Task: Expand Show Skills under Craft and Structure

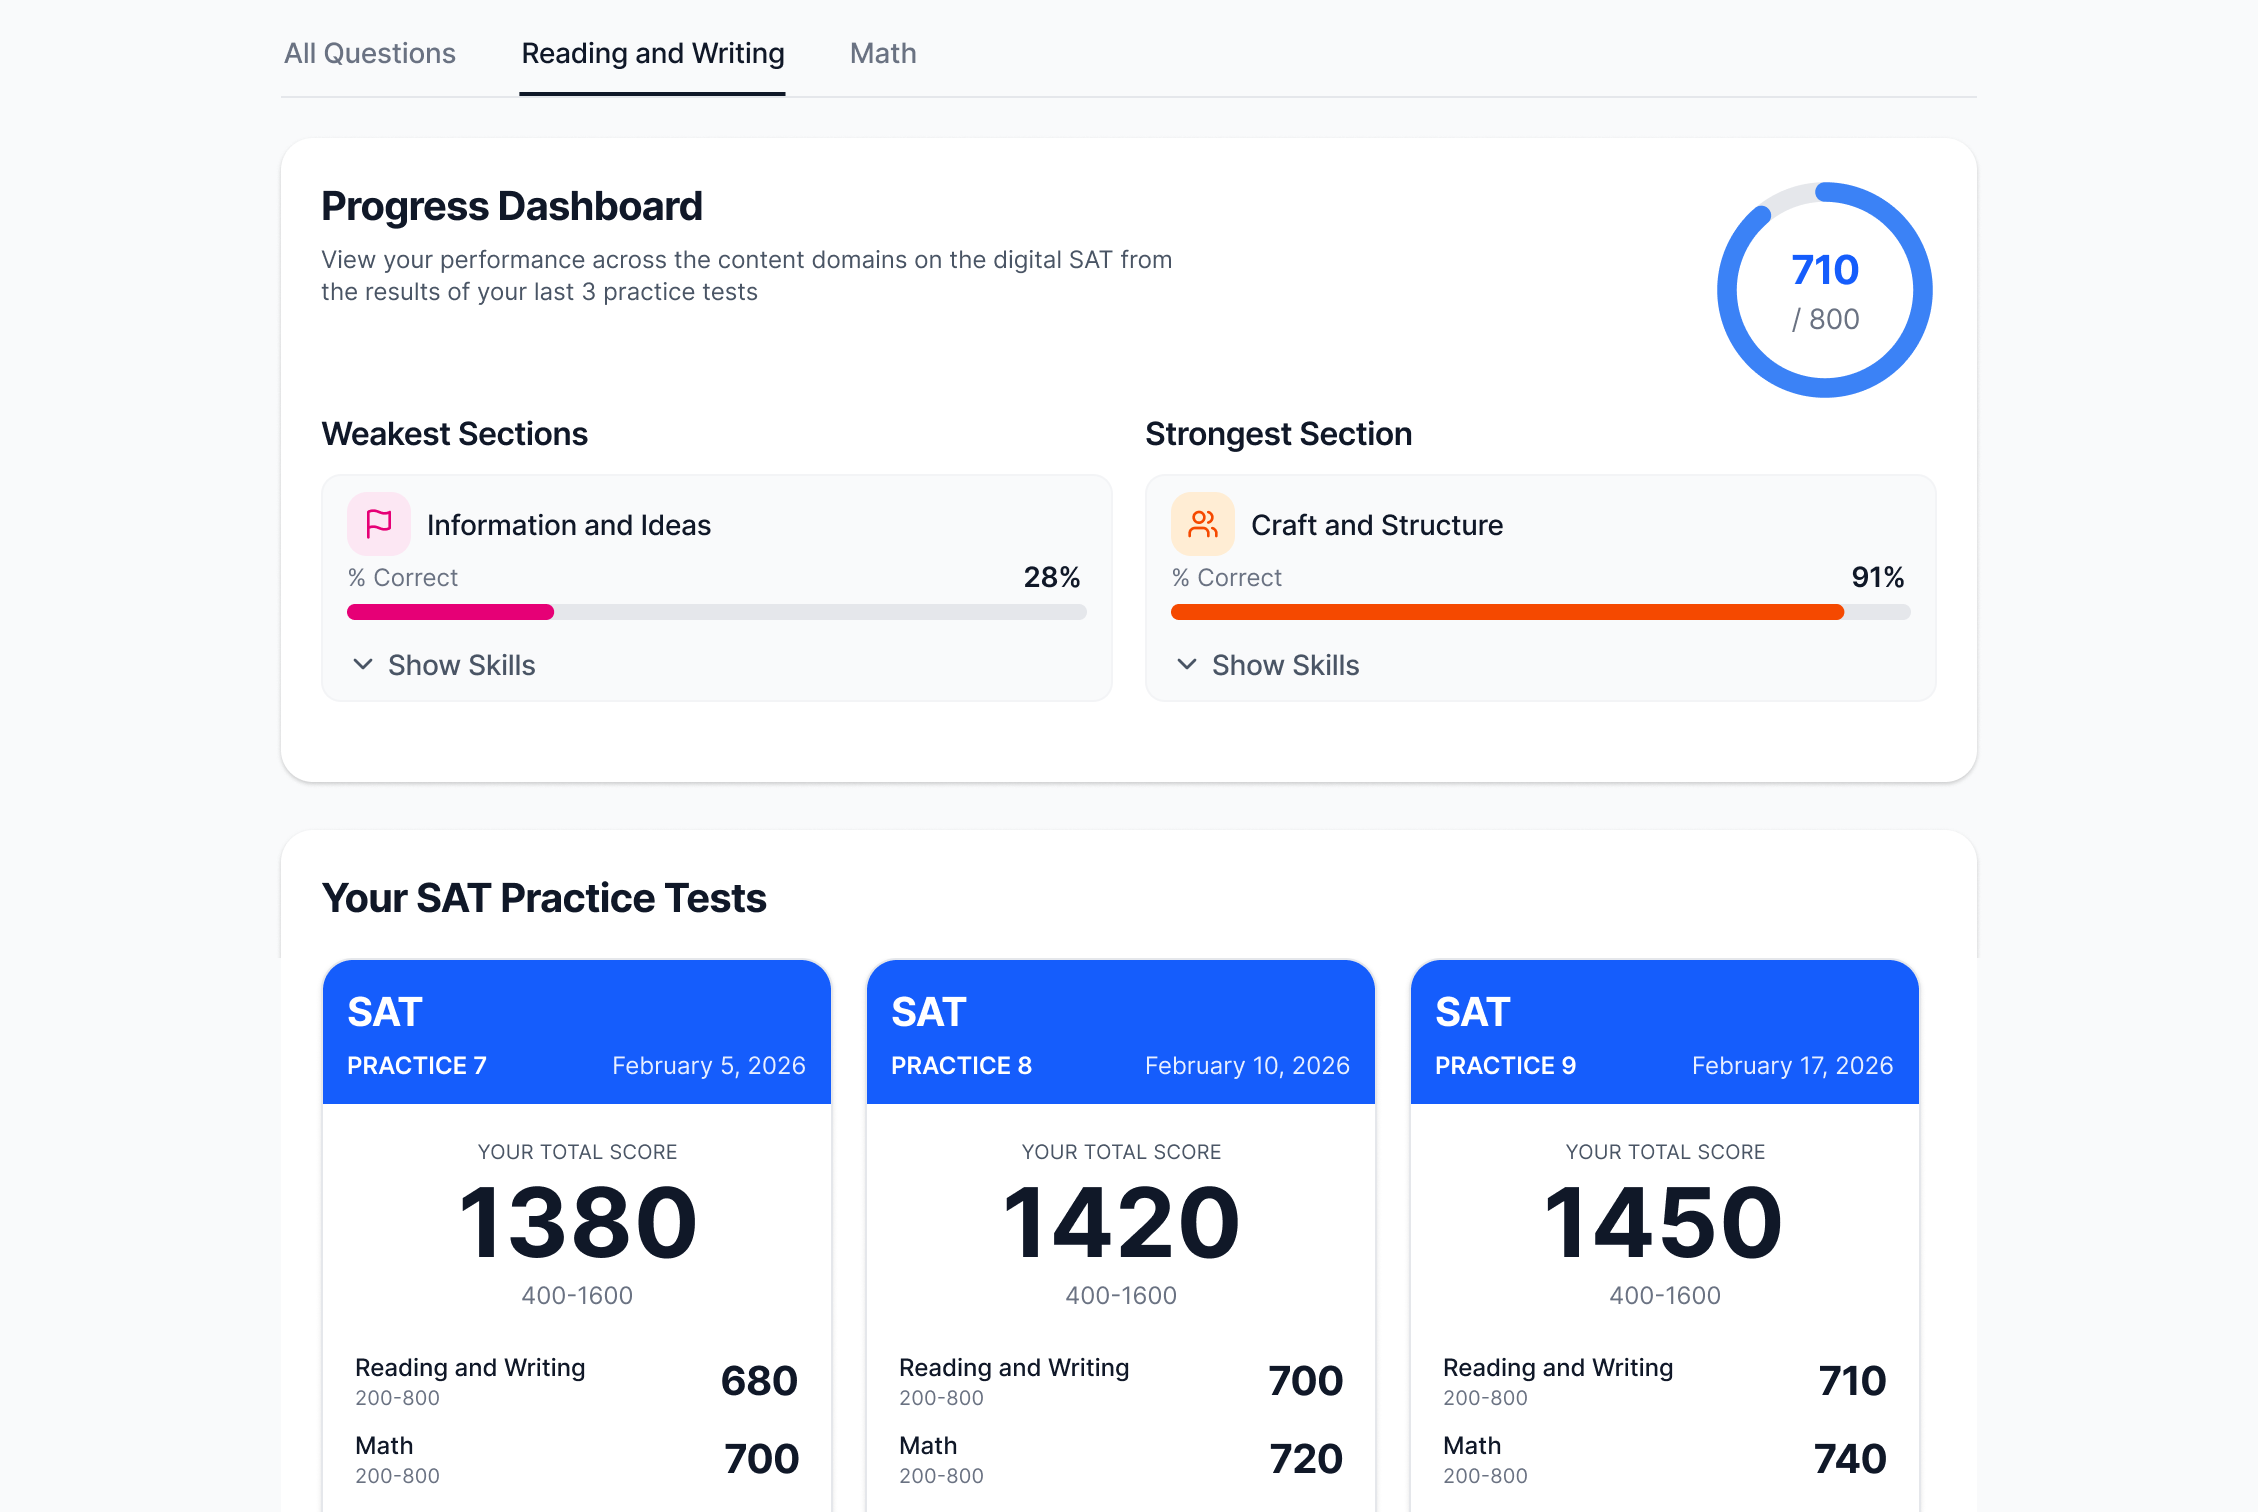Action: [x=1268, y=665]
